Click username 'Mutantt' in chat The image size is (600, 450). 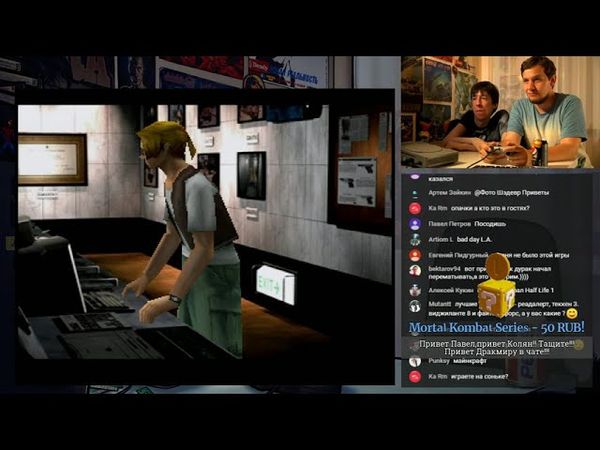(440, 304)
